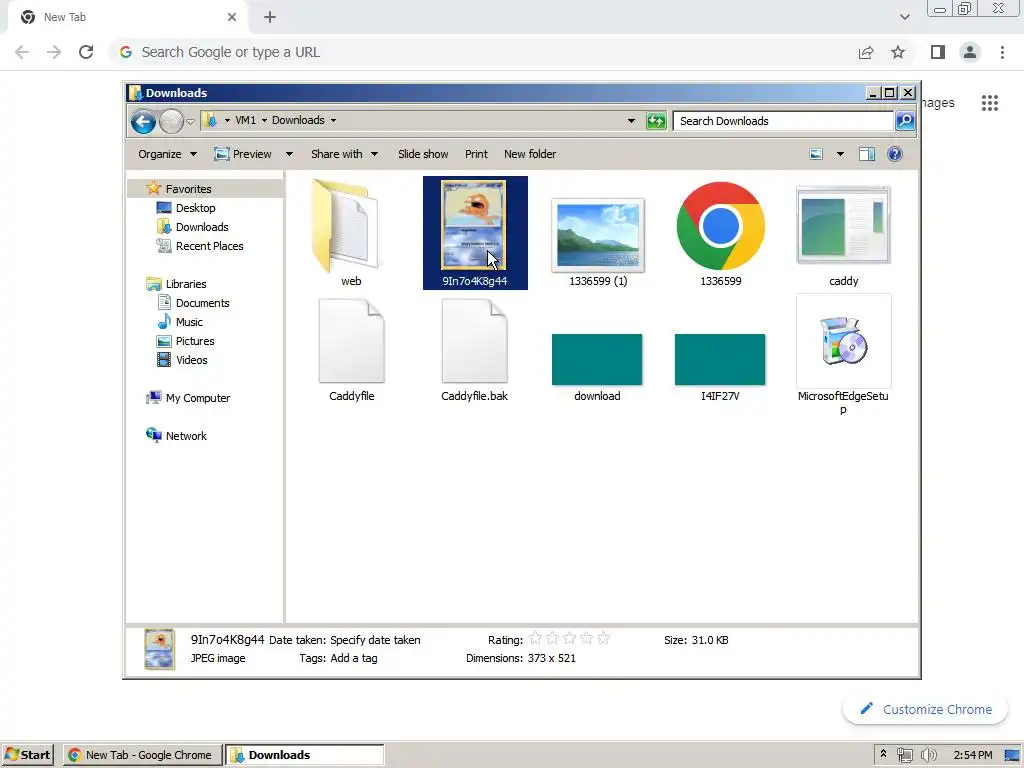Image resolution: width=1024 pixels, height=768 pixels.
Task: Open the Windows Start menu
Action: pyautogui.click(x=27, y=755)
